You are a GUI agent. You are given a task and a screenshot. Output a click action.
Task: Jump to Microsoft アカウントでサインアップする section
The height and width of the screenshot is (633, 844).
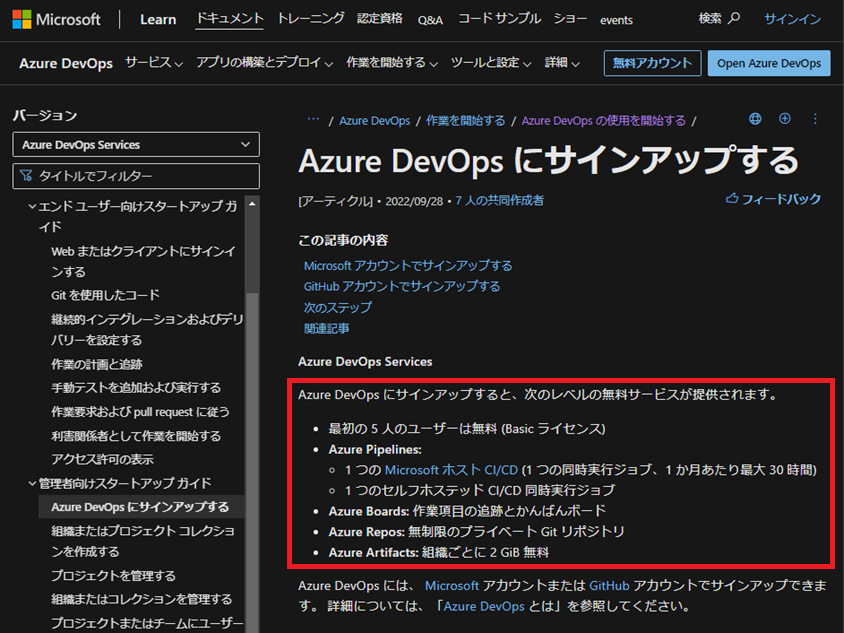pos(408,266)
